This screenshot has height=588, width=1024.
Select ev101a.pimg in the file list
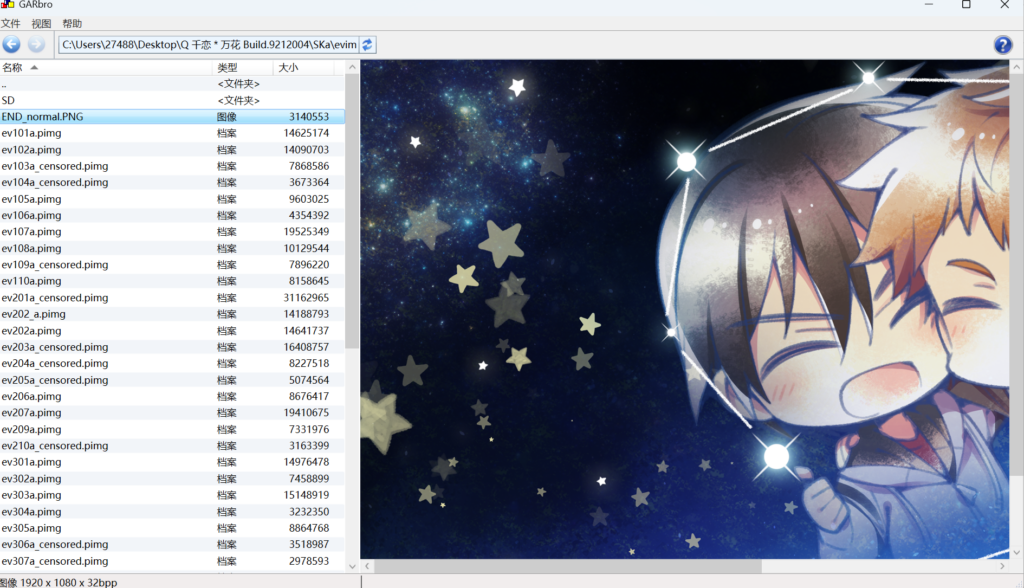click(x=32, y=133)
